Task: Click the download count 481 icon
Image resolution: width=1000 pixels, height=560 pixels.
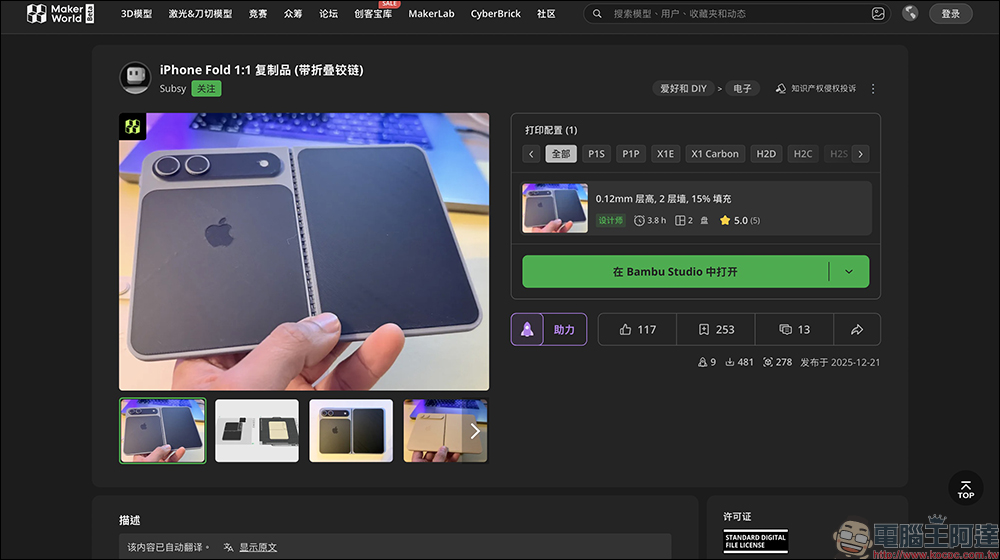Action: pyautogui.click(x=730, y=362)
